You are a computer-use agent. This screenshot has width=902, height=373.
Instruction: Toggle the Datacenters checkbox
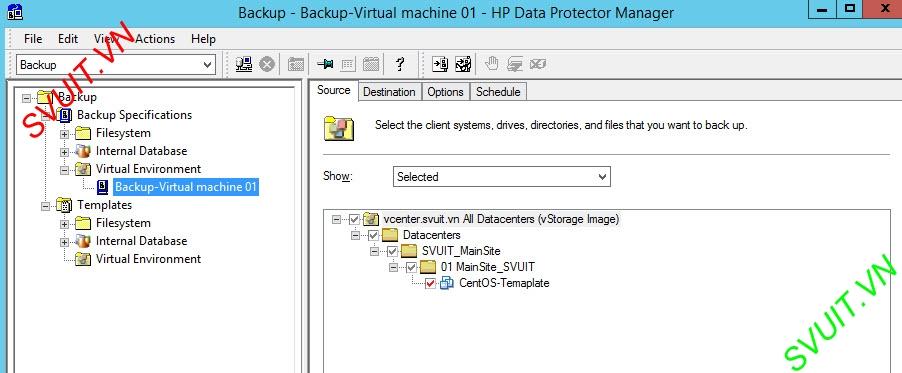tap(373, 235)
